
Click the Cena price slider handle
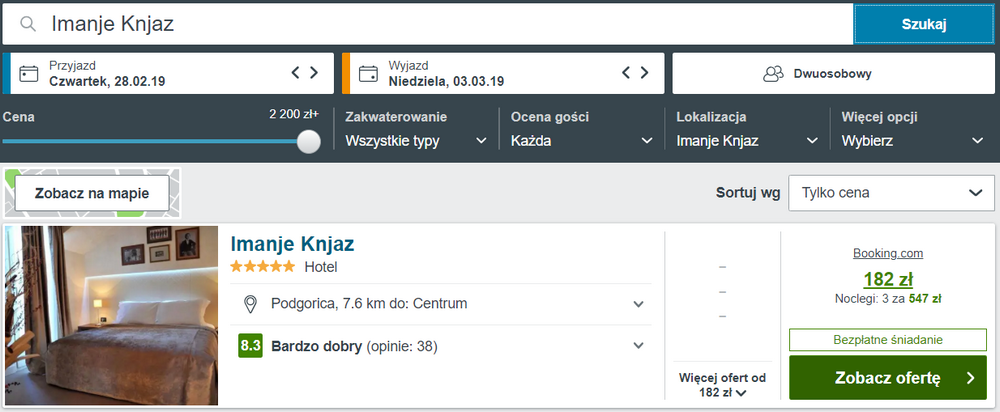pyautogui.click(x=309, y=142)
